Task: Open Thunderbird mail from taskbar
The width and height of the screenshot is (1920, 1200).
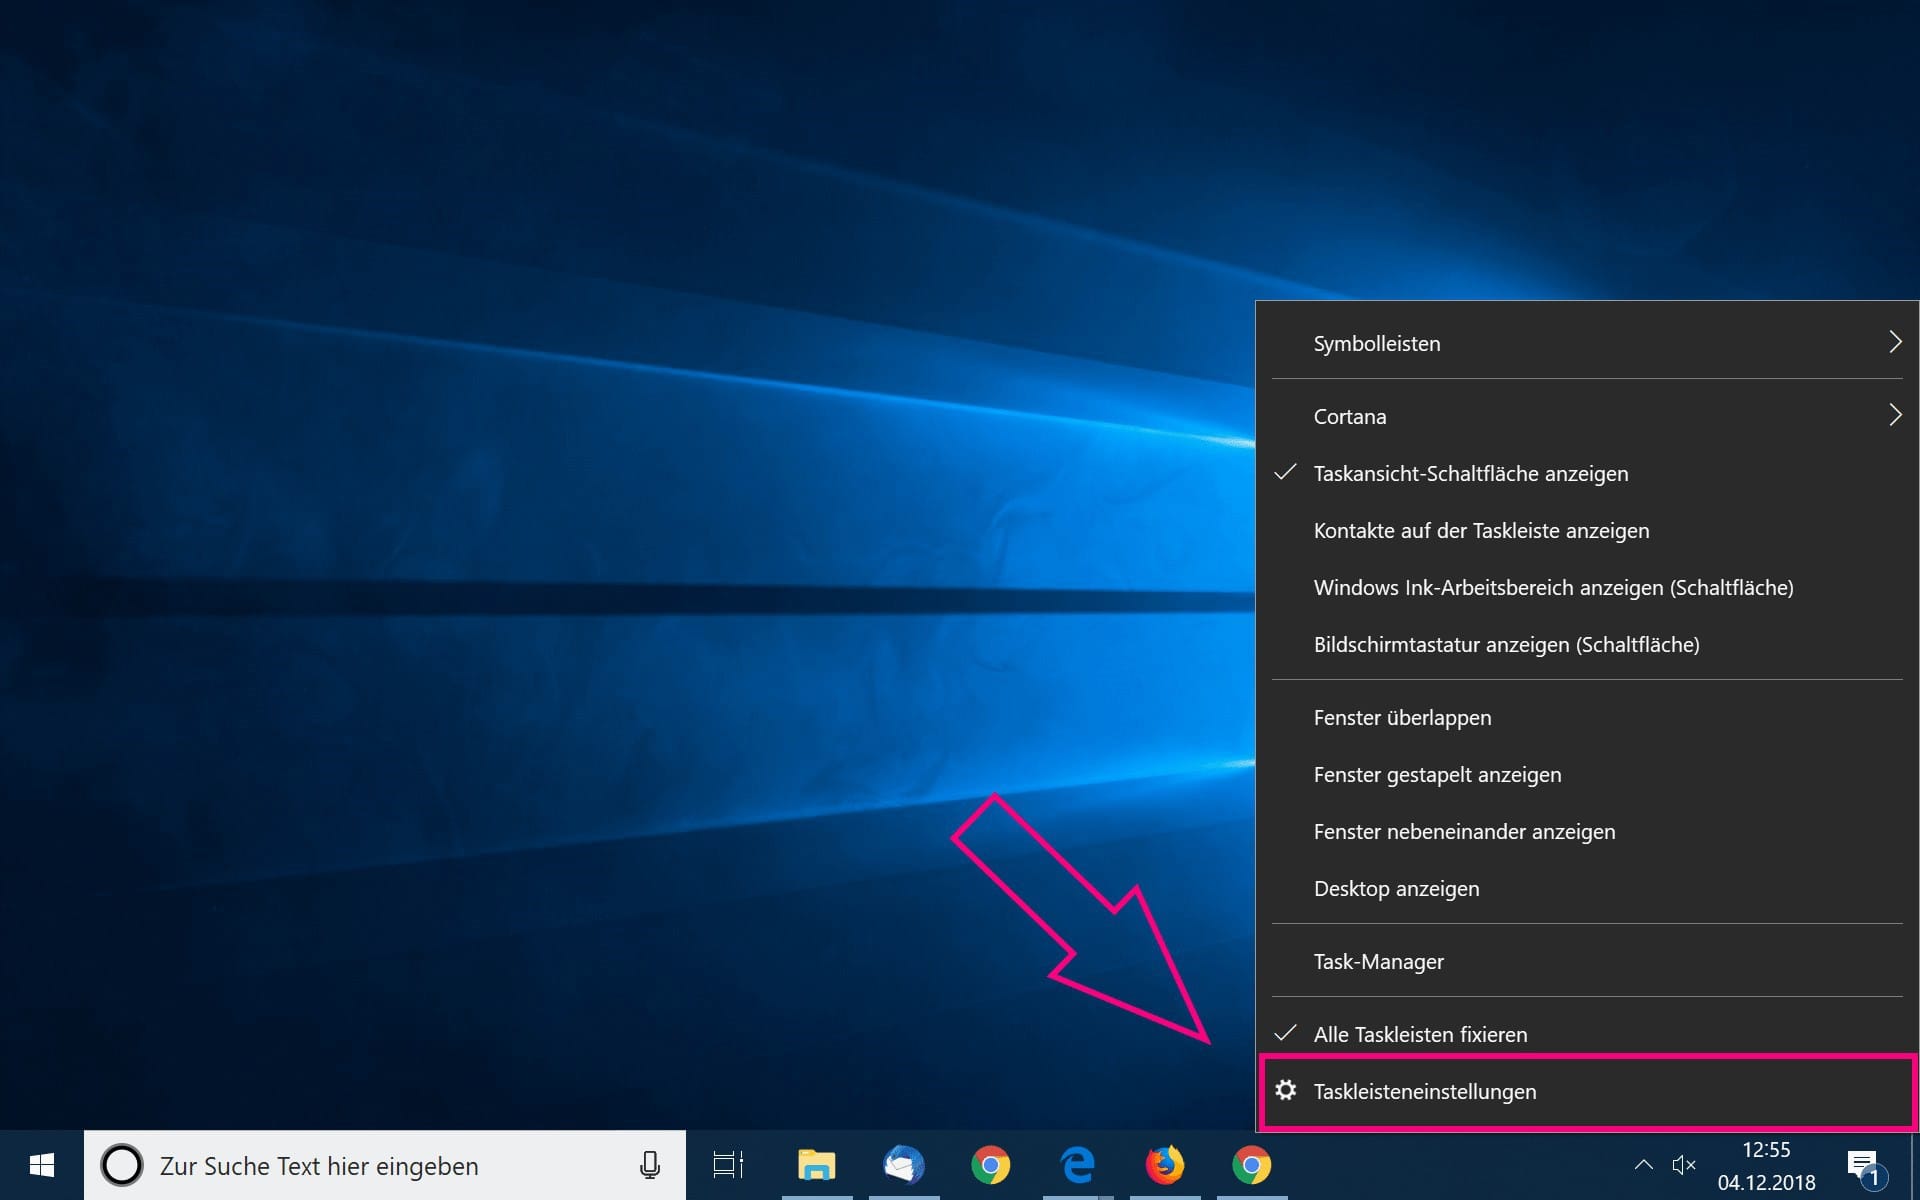Action: tap(903, 1165)
